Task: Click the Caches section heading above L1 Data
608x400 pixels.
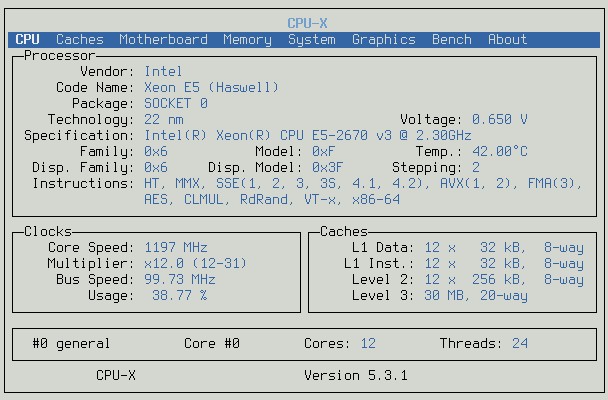Action: pos(344,231)
